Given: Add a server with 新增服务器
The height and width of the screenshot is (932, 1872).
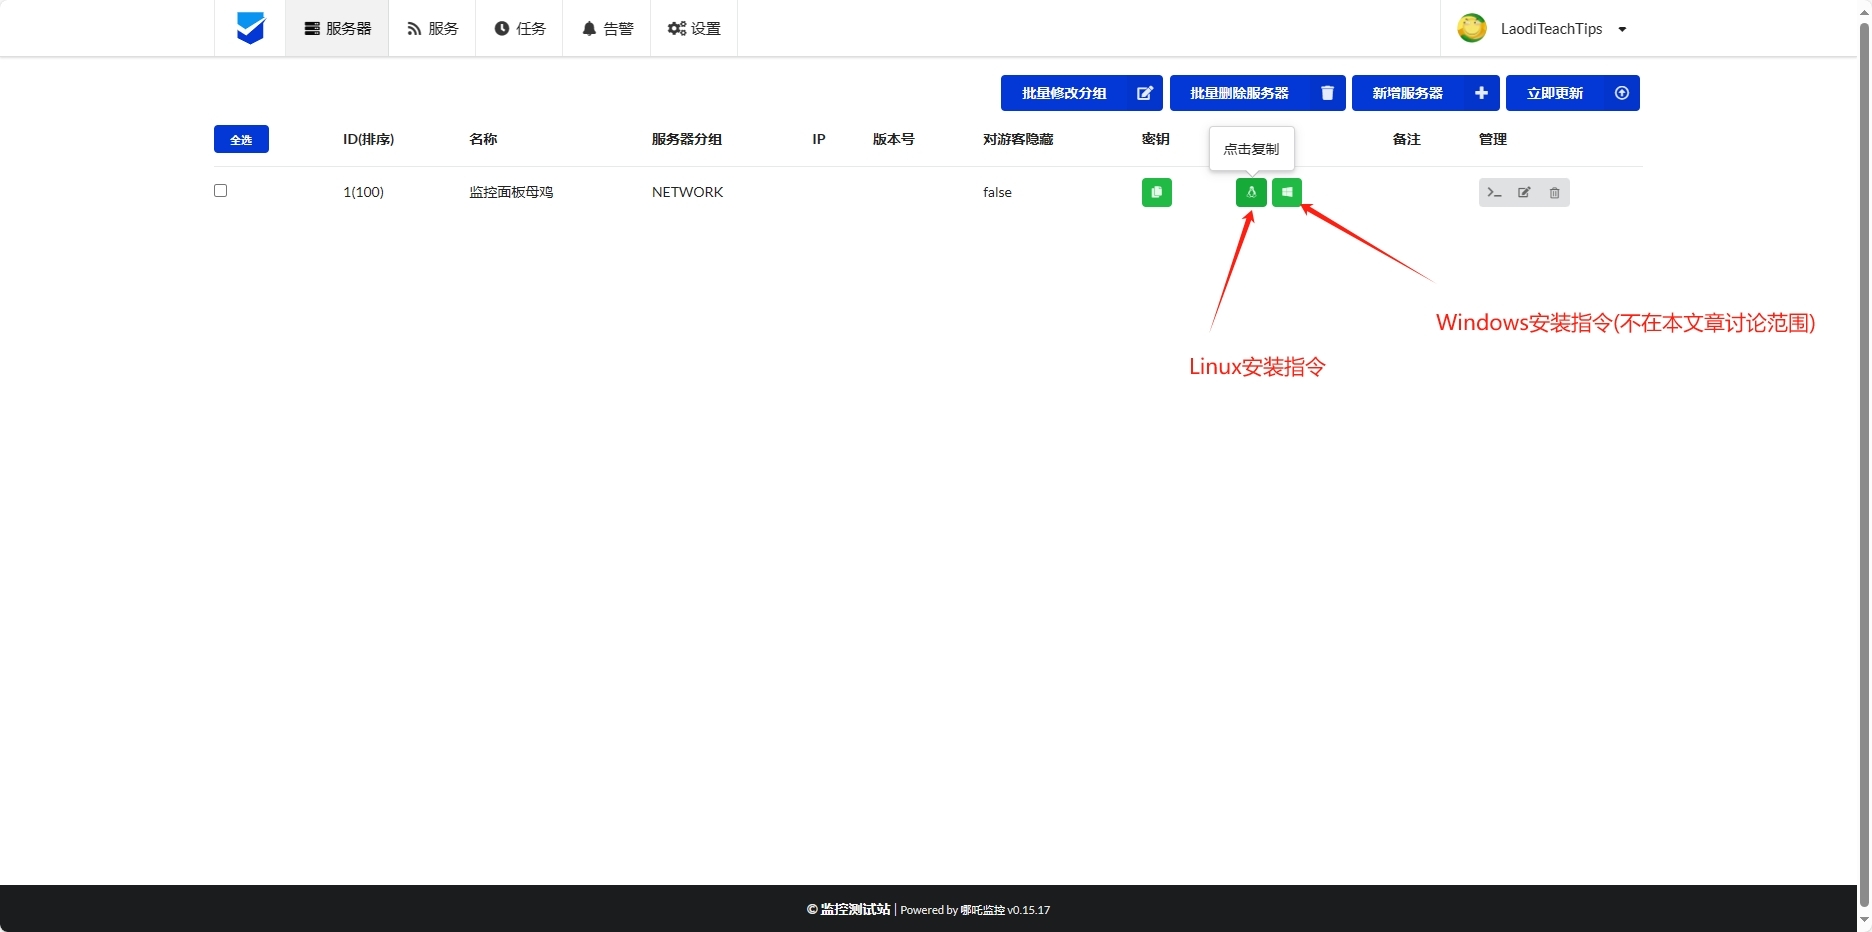Looking at the screenshot, I should click(x=1425, y=93).
